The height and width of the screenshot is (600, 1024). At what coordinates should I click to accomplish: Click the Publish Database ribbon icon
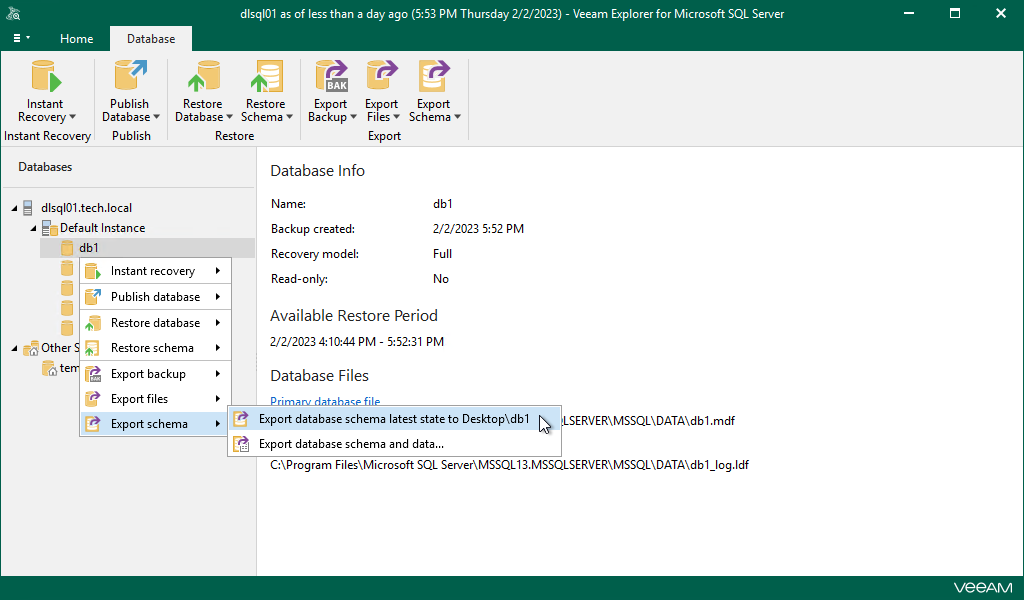131,75
